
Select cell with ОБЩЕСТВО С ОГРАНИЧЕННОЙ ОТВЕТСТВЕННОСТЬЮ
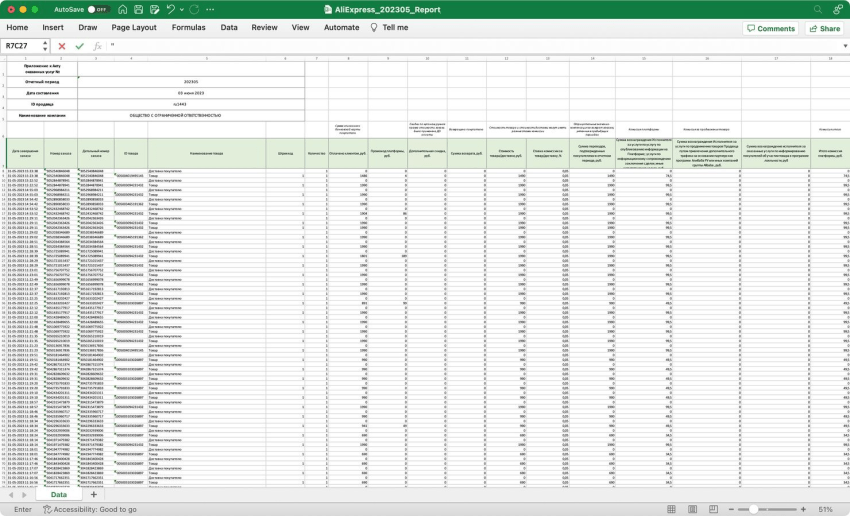pos(191,115)
